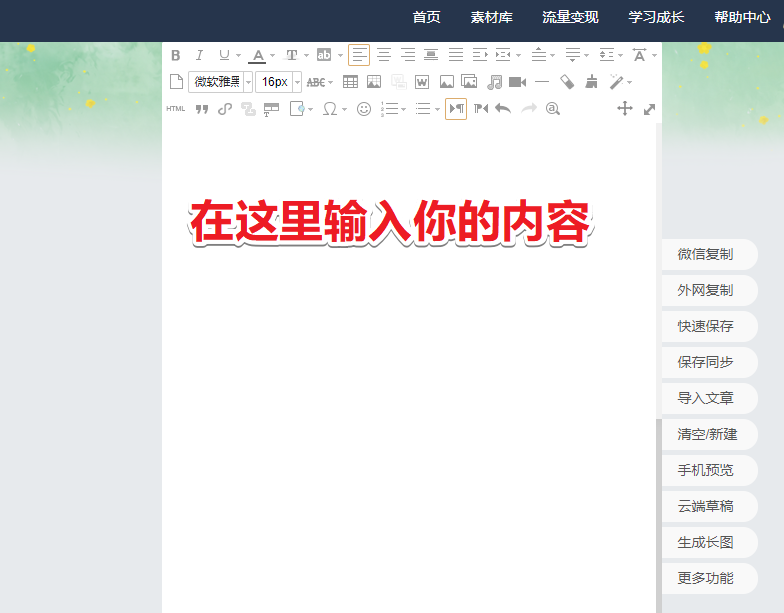Toggle bold formatting in the editor toolbar

pos(176,55)
